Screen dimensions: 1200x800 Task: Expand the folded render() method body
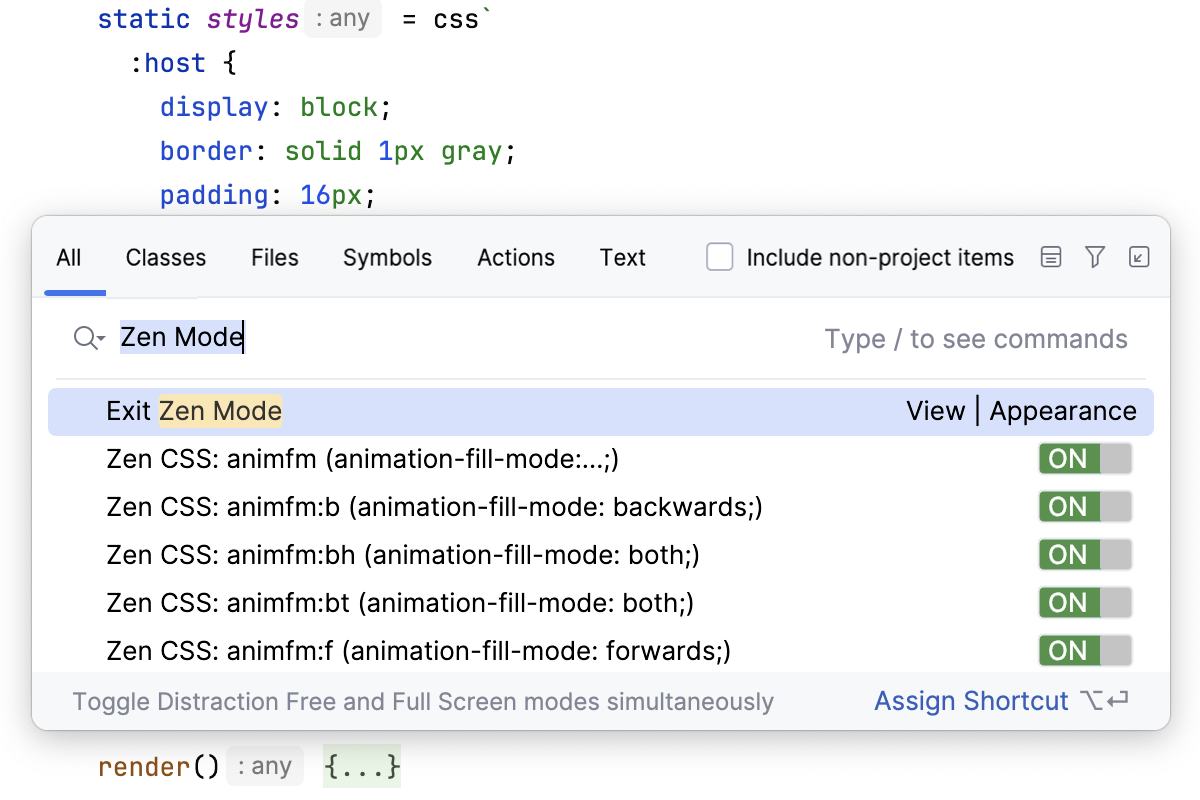point(362,765)
